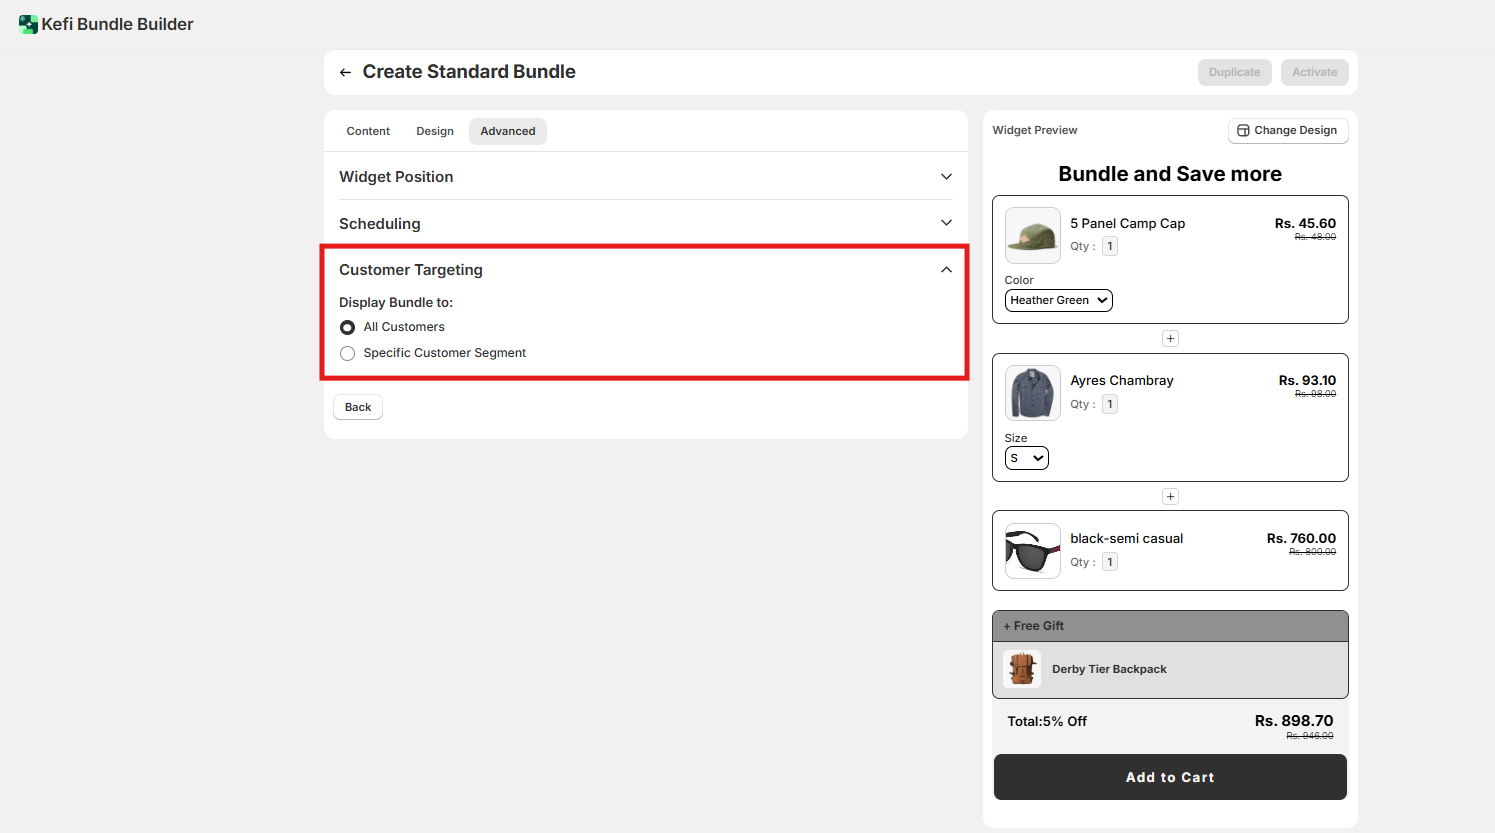Screen dimensions: 1495x833
Task: Click the black sunglasses product image
Action: point(1032,551)
